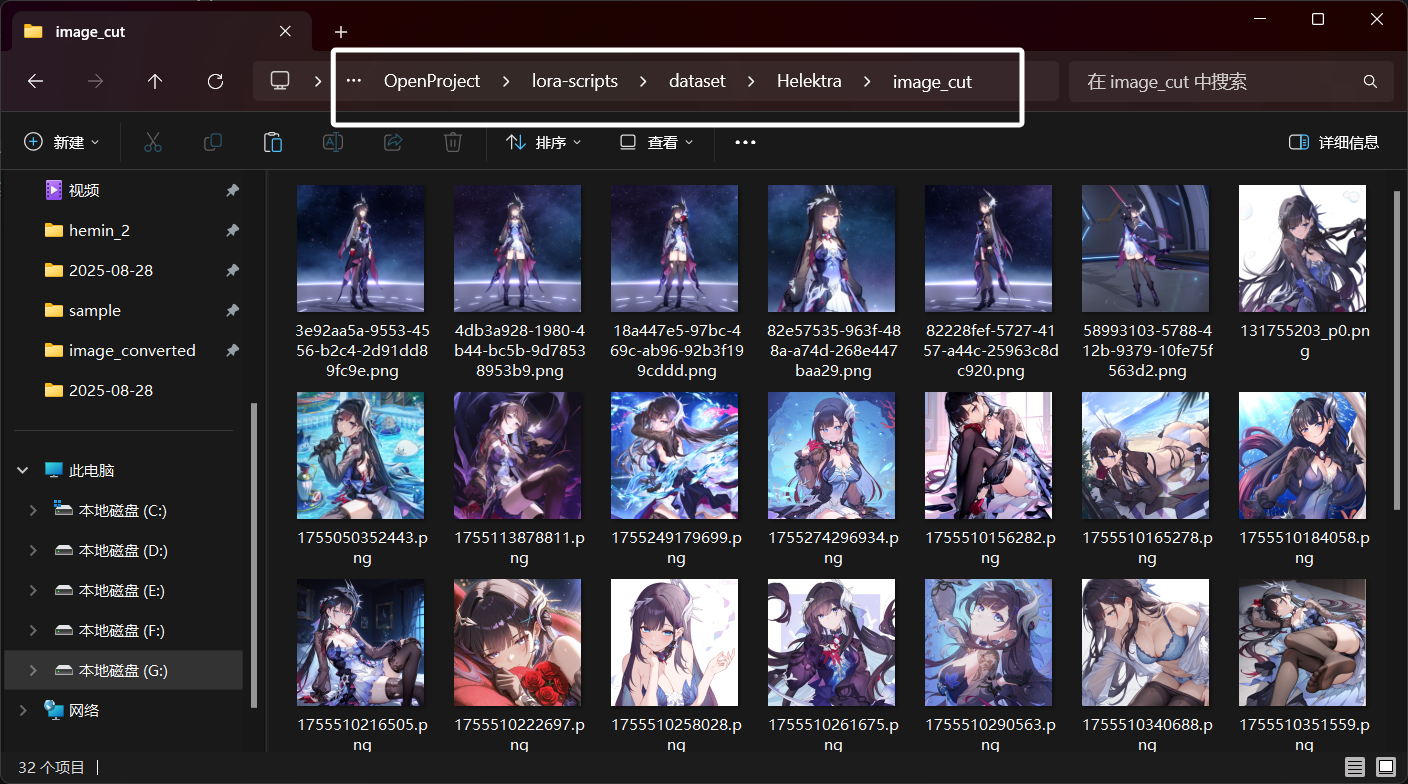Close the image_cut tab
This screenshot has height=784, width=1408.
coord(286,31)
